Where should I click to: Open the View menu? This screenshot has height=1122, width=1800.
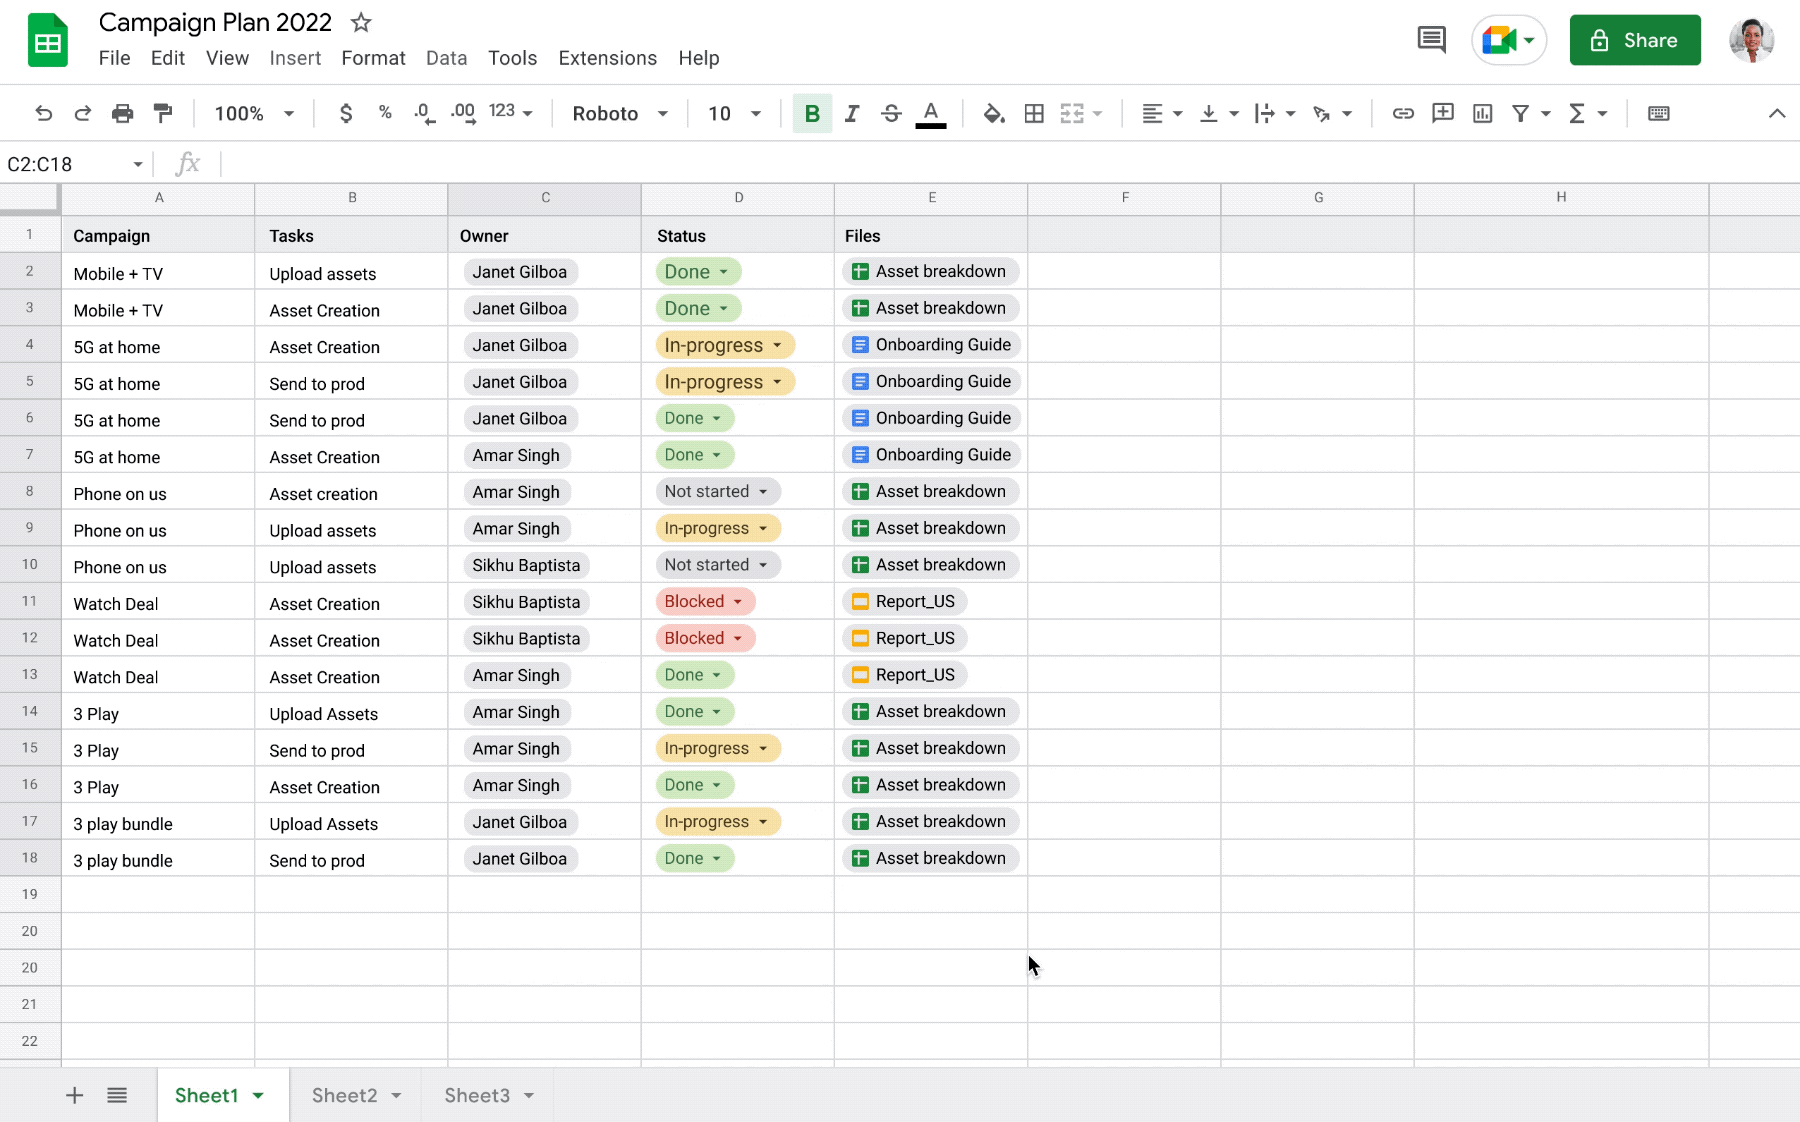point(227,58)
